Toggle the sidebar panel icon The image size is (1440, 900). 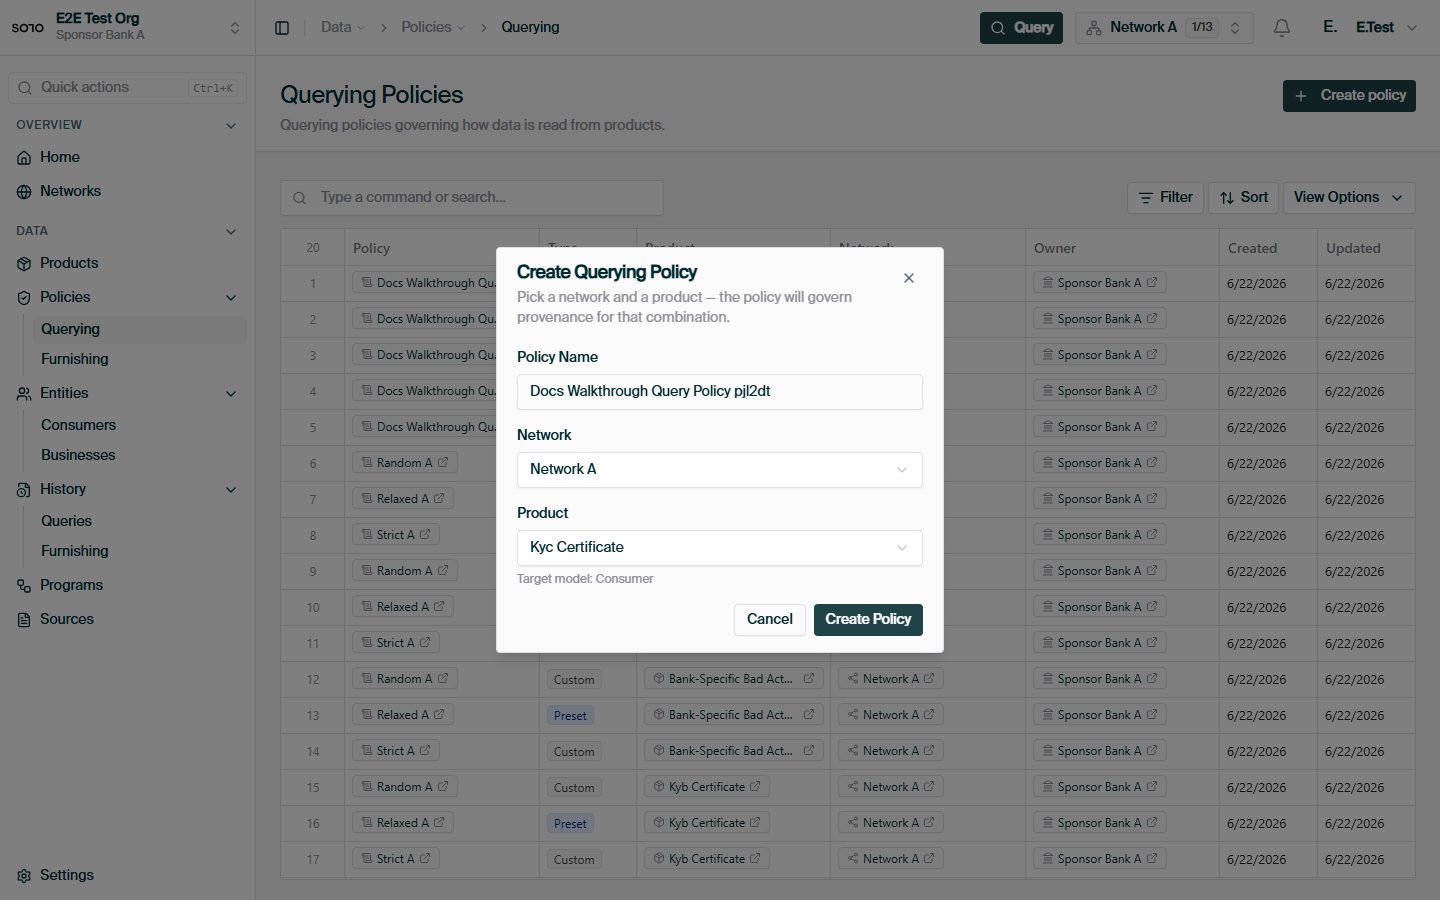click(x=282, y=28)
